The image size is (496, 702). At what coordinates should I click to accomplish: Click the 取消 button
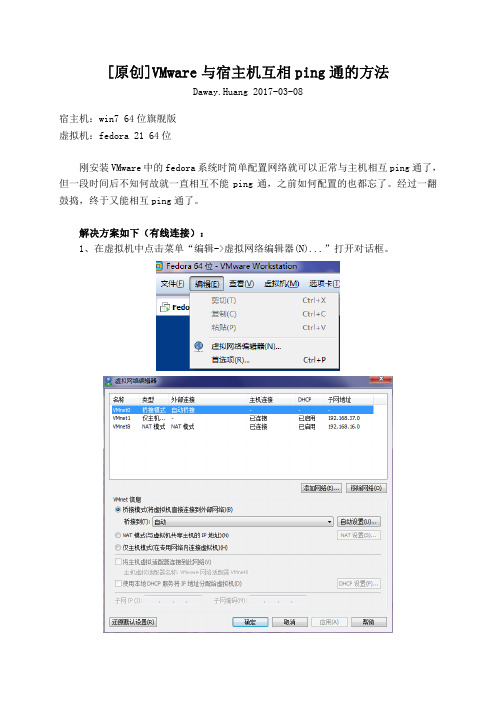[x=290, y=622]
